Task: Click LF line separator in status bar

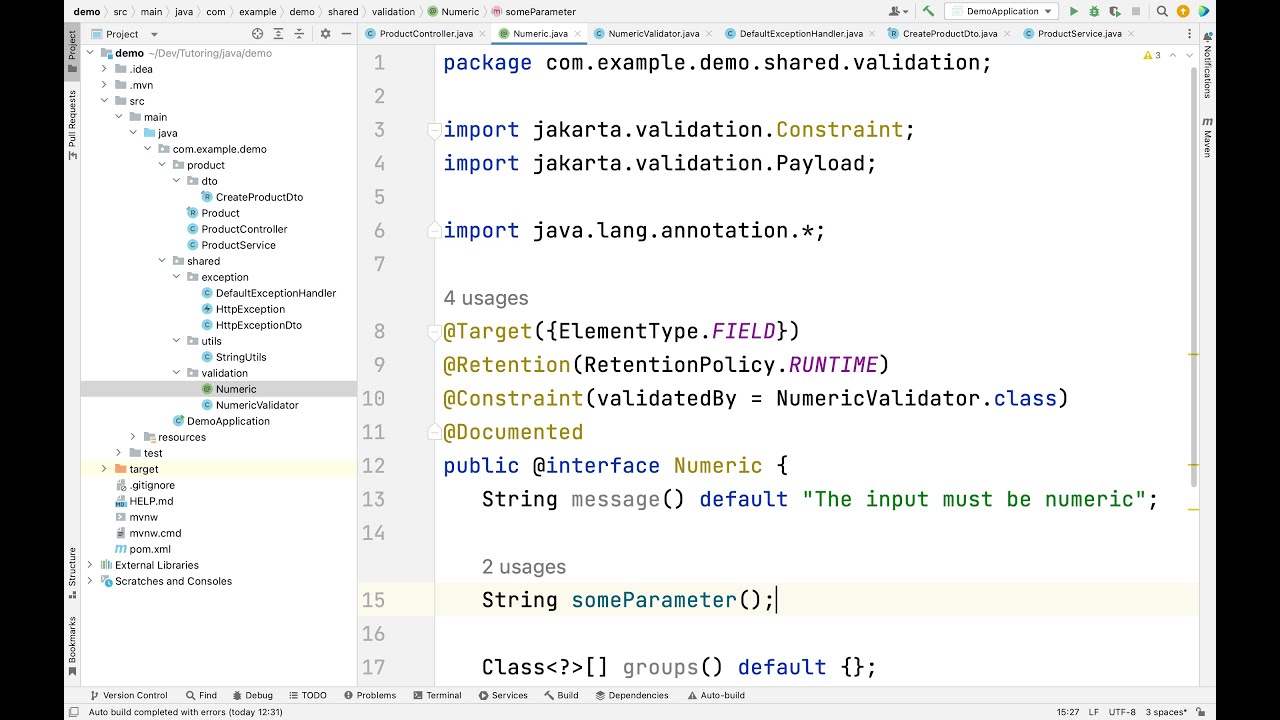Action: pos(1092,712)
